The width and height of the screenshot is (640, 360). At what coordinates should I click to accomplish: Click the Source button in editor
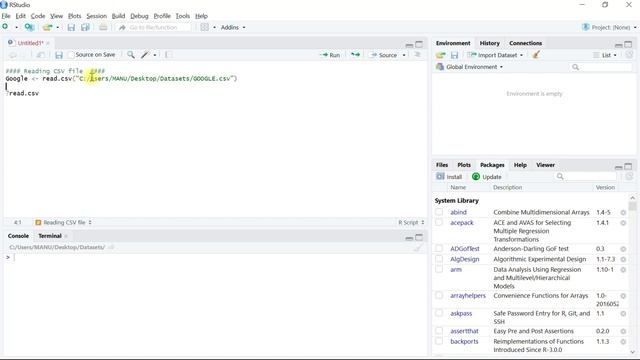(x=384, y=55)
